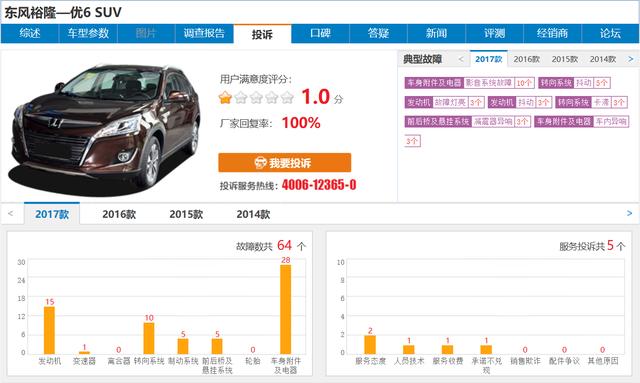
Task: Click the 发动机 bar showing 15
Action: pyautogui.click(x=49, y=330)
